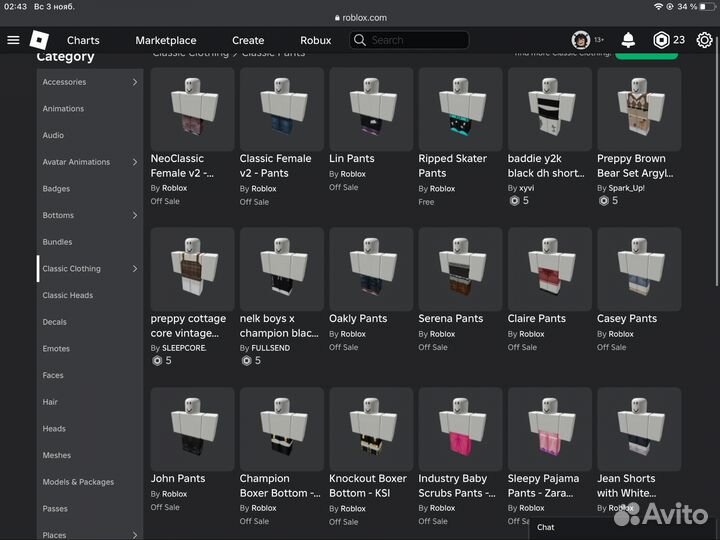Select Decals in the category list
The width and height of the screenshot is (720, 540).
tap(55, 322)
